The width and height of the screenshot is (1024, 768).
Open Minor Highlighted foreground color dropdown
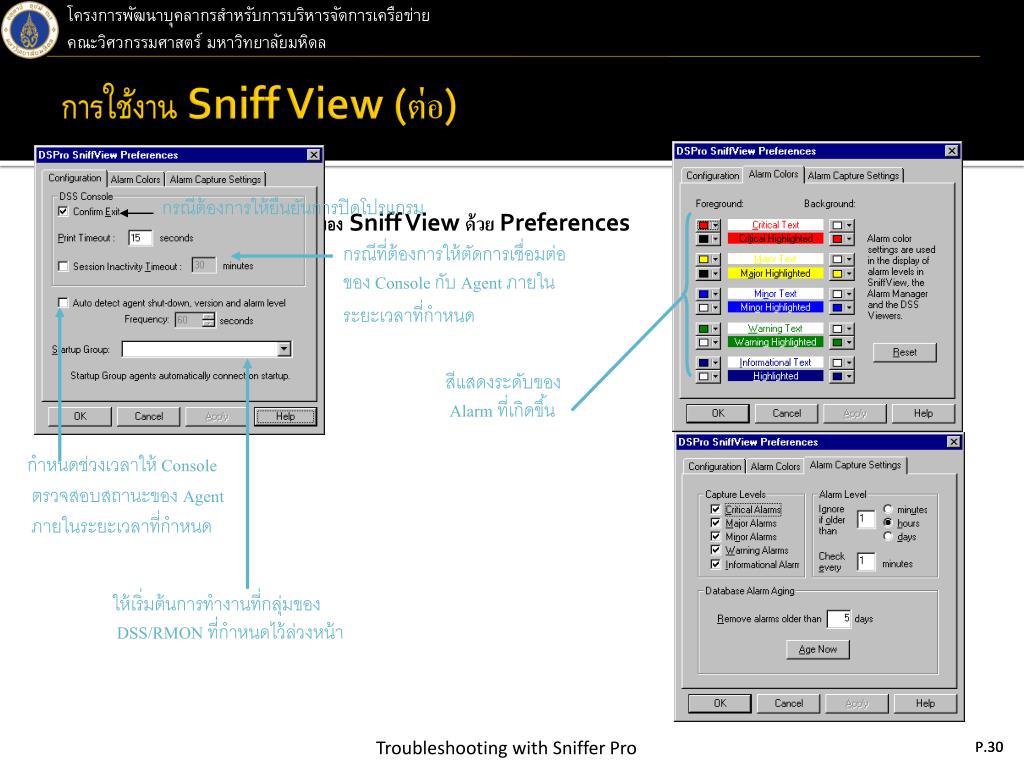pyautogui.click(x=716, y=308)
